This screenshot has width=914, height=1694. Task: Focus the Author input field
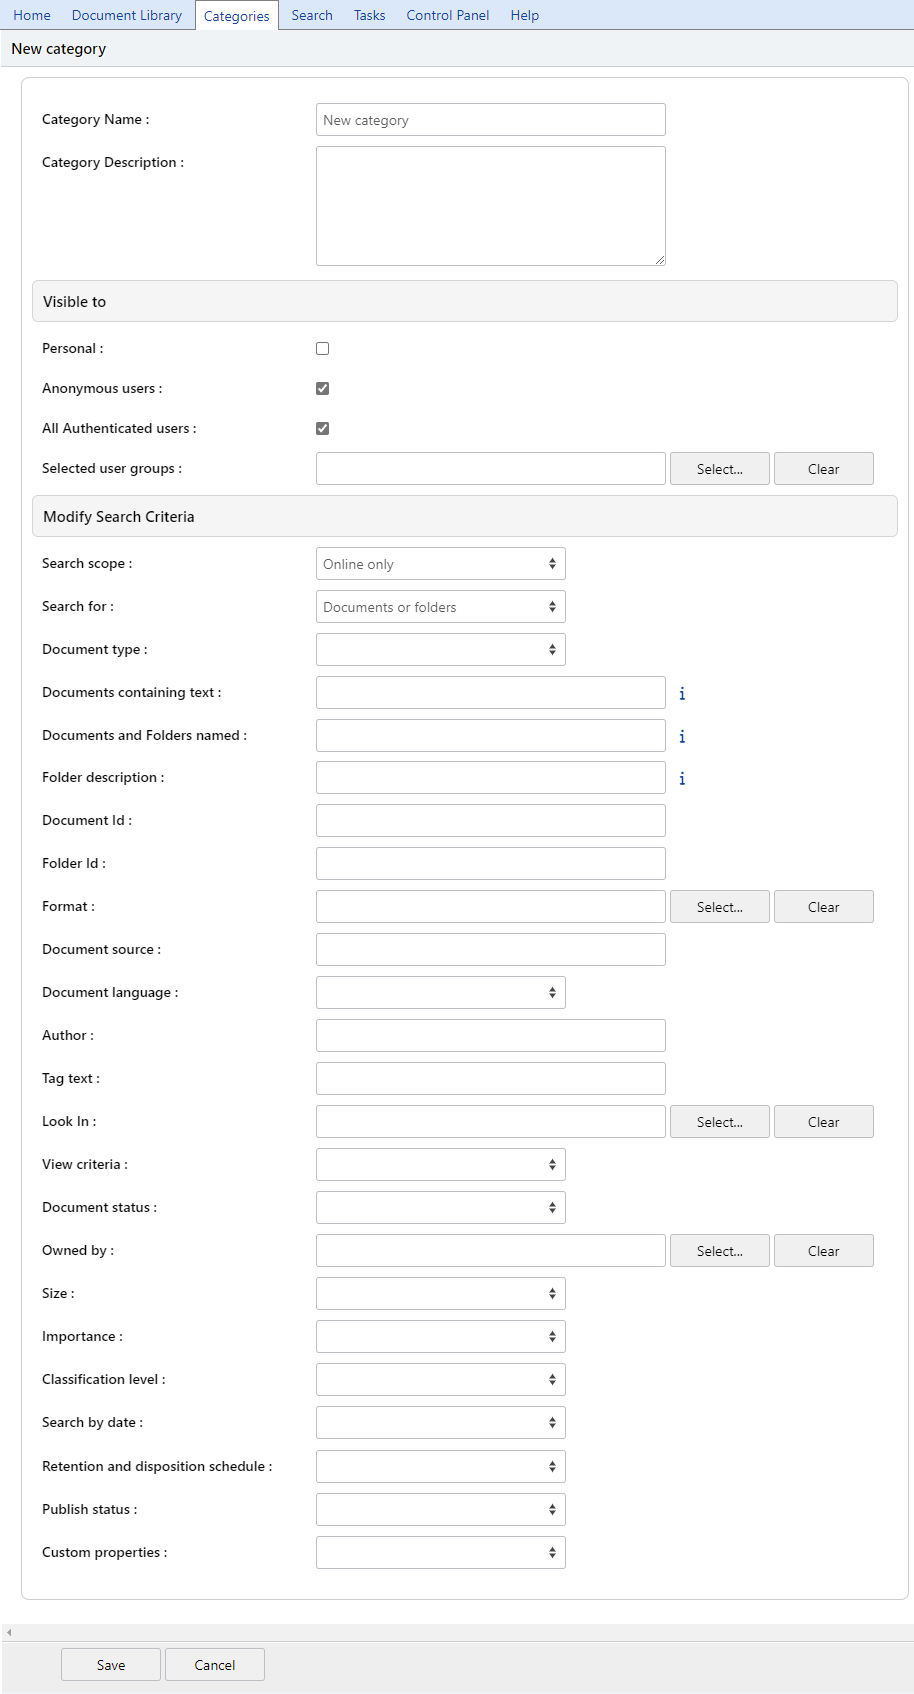(491, 1036)
